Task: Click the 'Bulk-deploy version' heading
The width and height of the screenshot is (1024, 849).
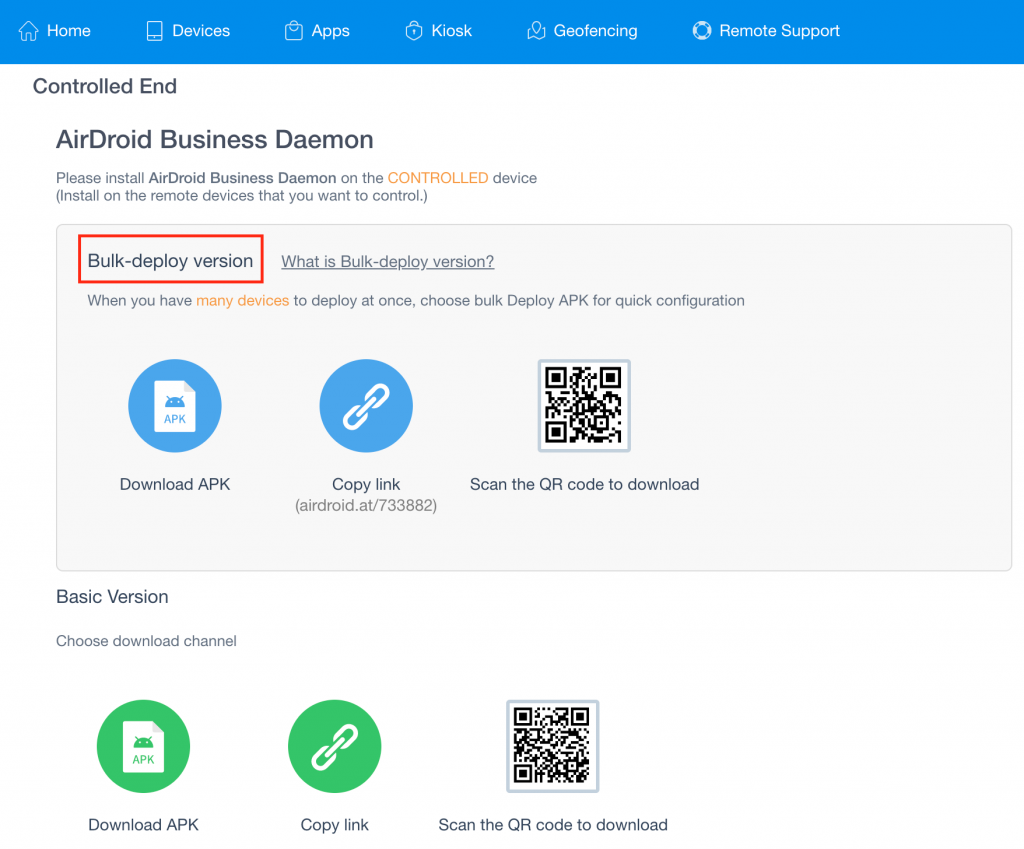Action: [170, 261]
